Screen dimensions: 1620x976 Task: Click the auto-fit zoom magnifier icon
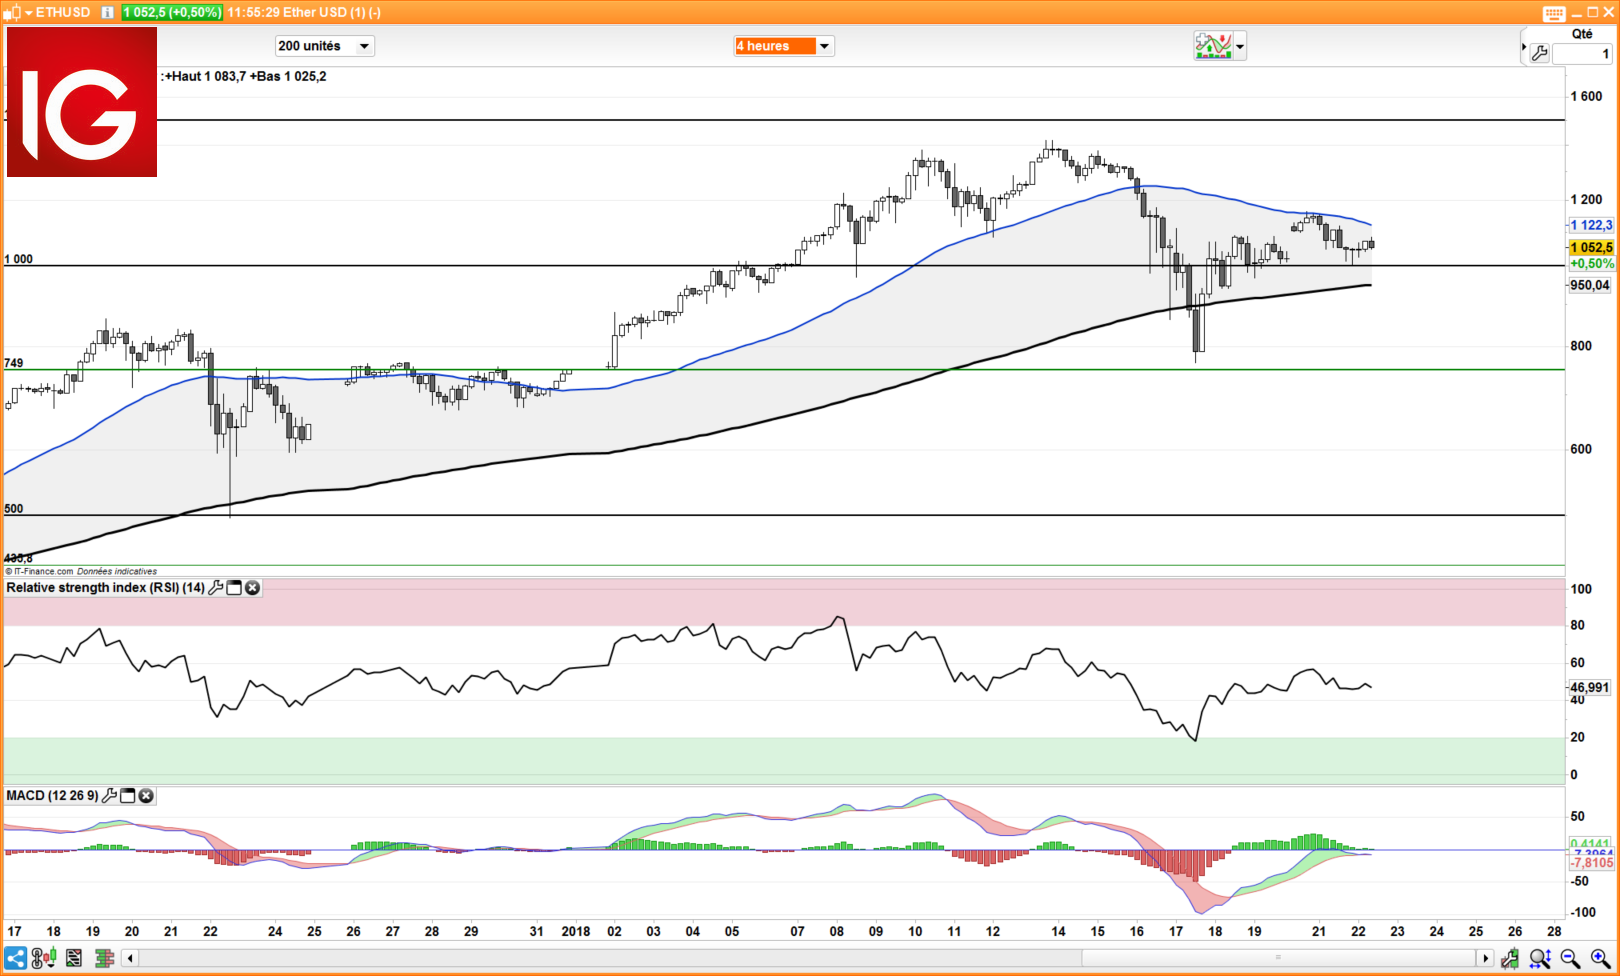pyautogui.click(x=1540, y=958)
